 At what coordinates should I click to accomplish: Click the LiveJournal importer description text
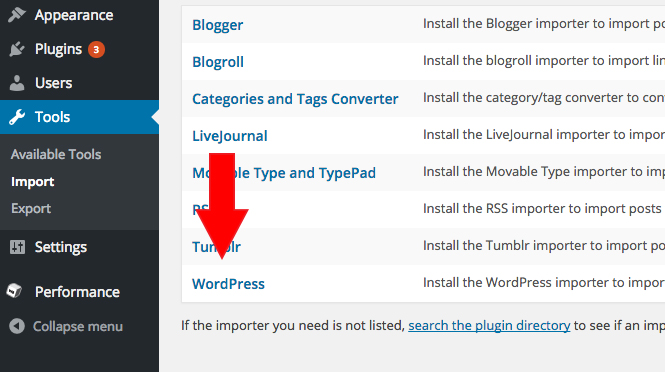coord(544,134)
